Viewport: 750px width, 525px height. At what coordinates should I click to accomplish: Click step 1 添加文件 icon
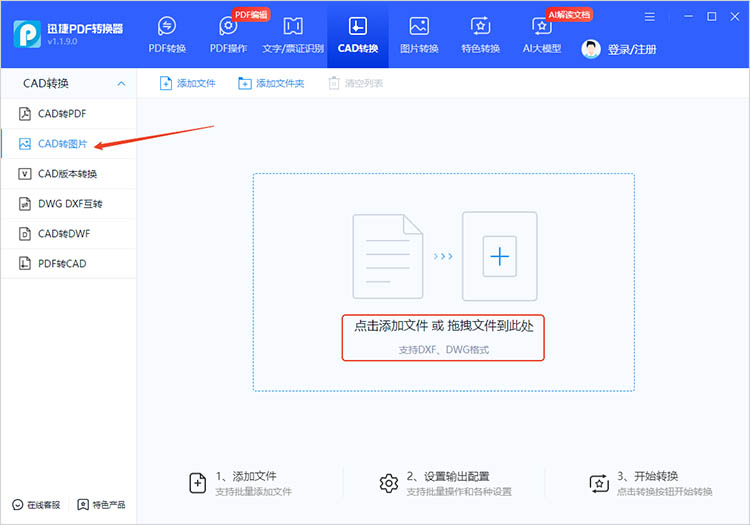tap(198, 483)
